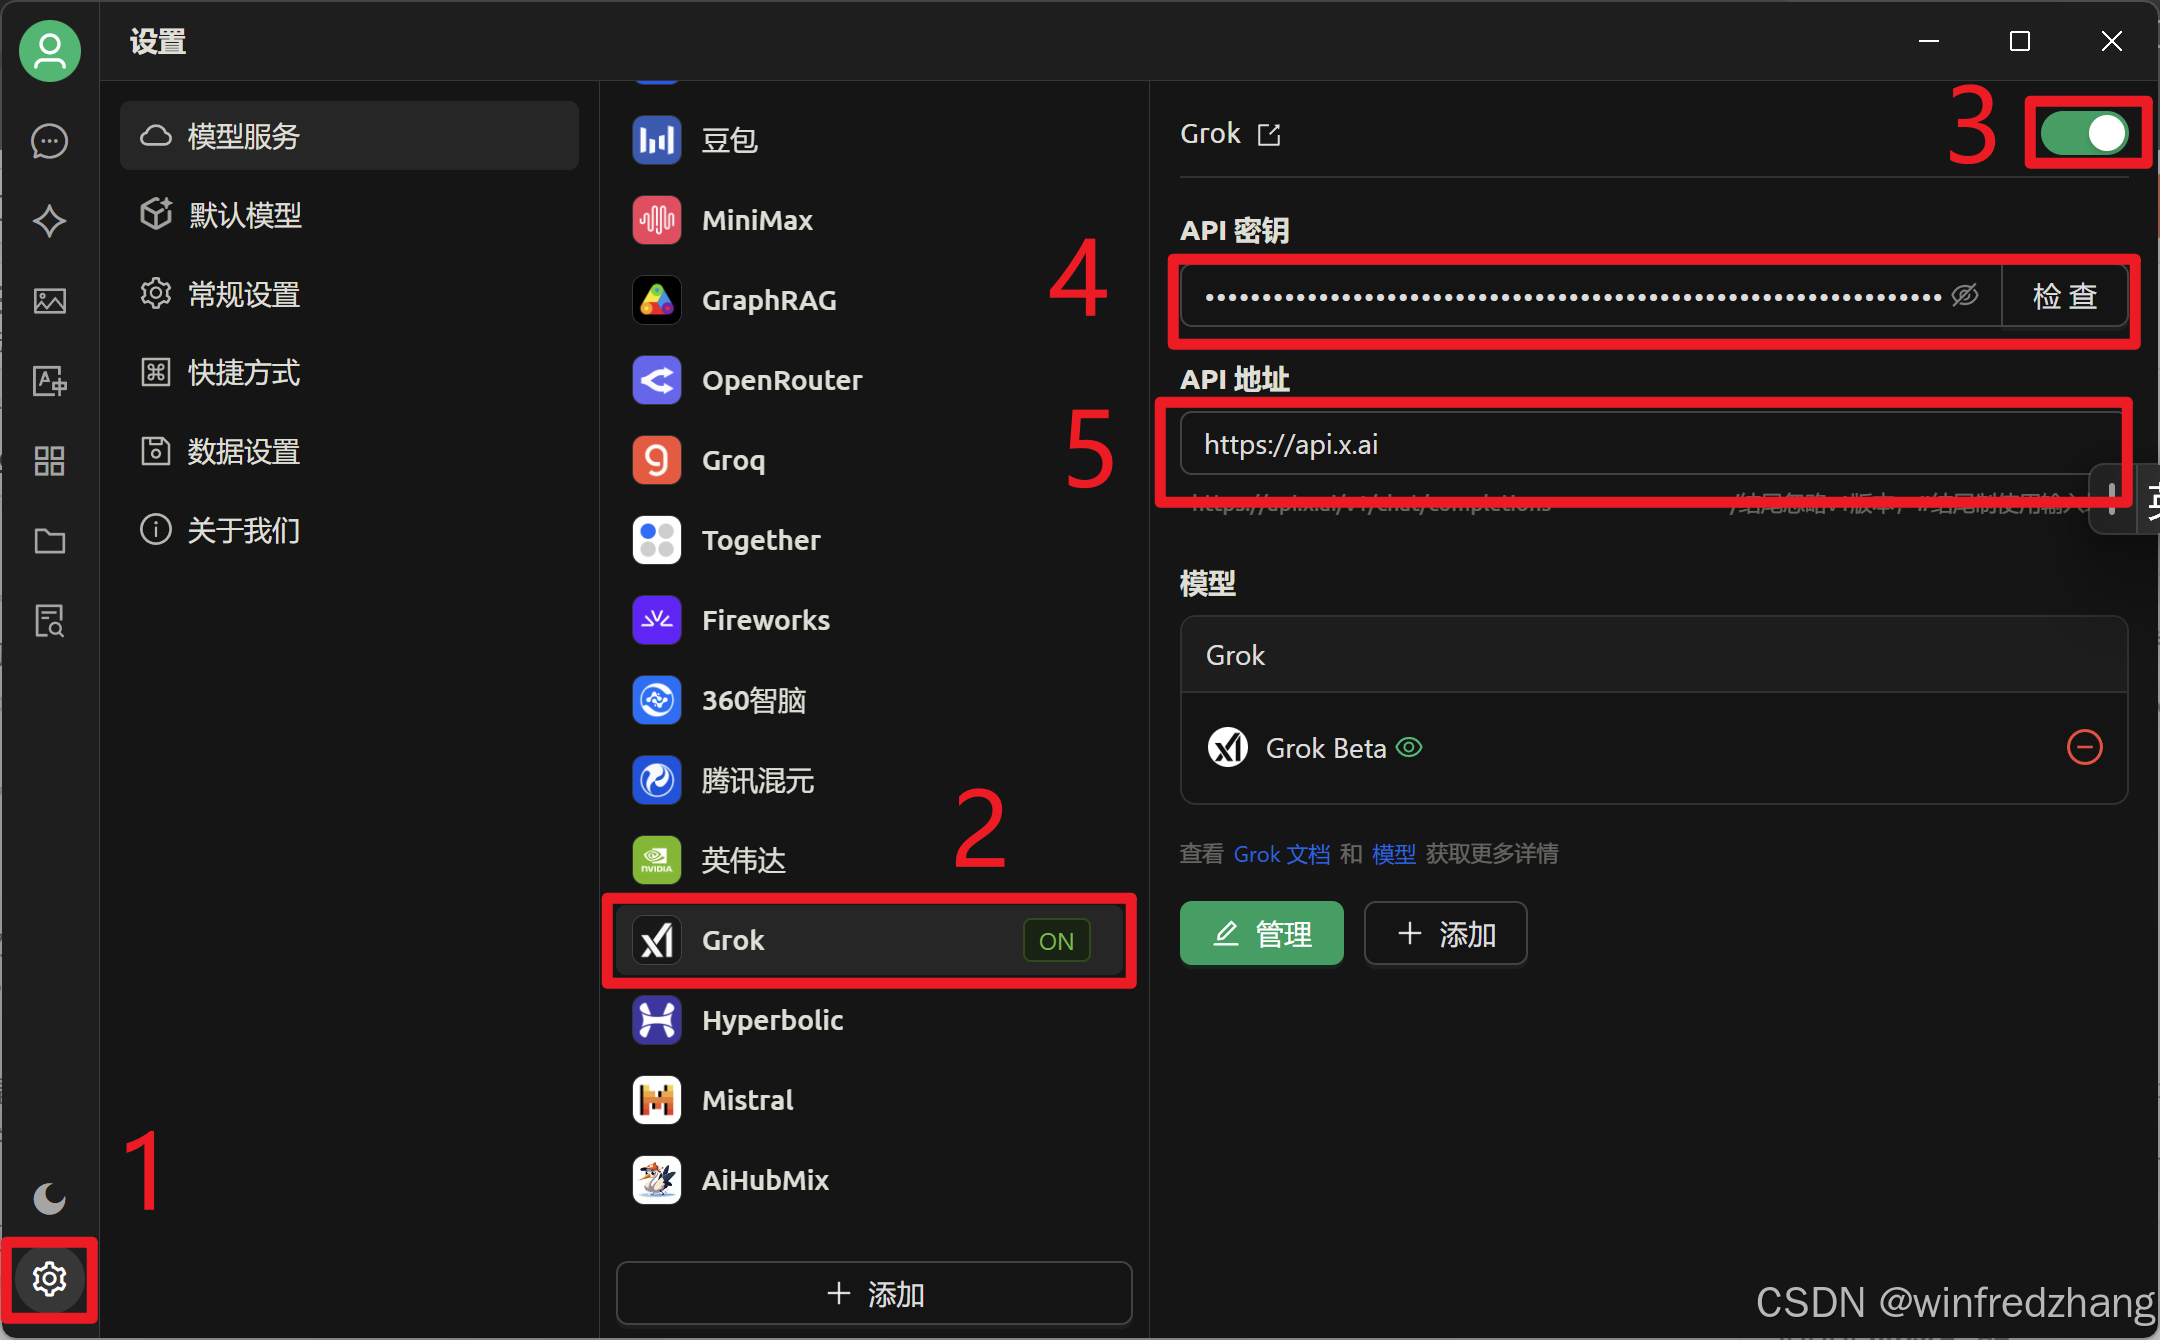Screen dimensions: 2160x1340
Task: Select OpenRouter in the provider list
Action: [781, 380]
